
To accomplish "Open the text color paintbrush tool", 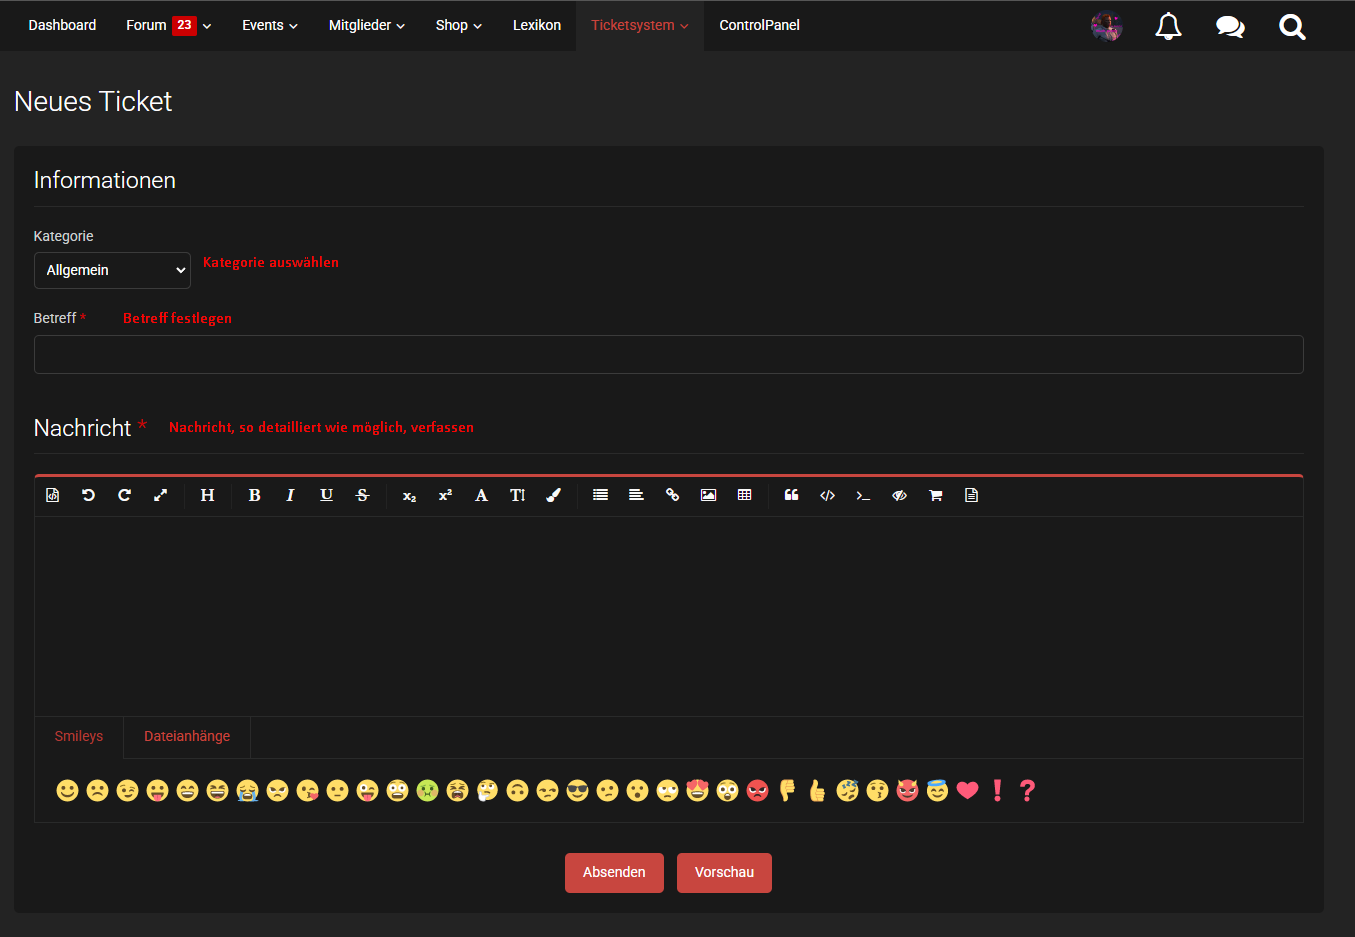I will tap(553, 495).
